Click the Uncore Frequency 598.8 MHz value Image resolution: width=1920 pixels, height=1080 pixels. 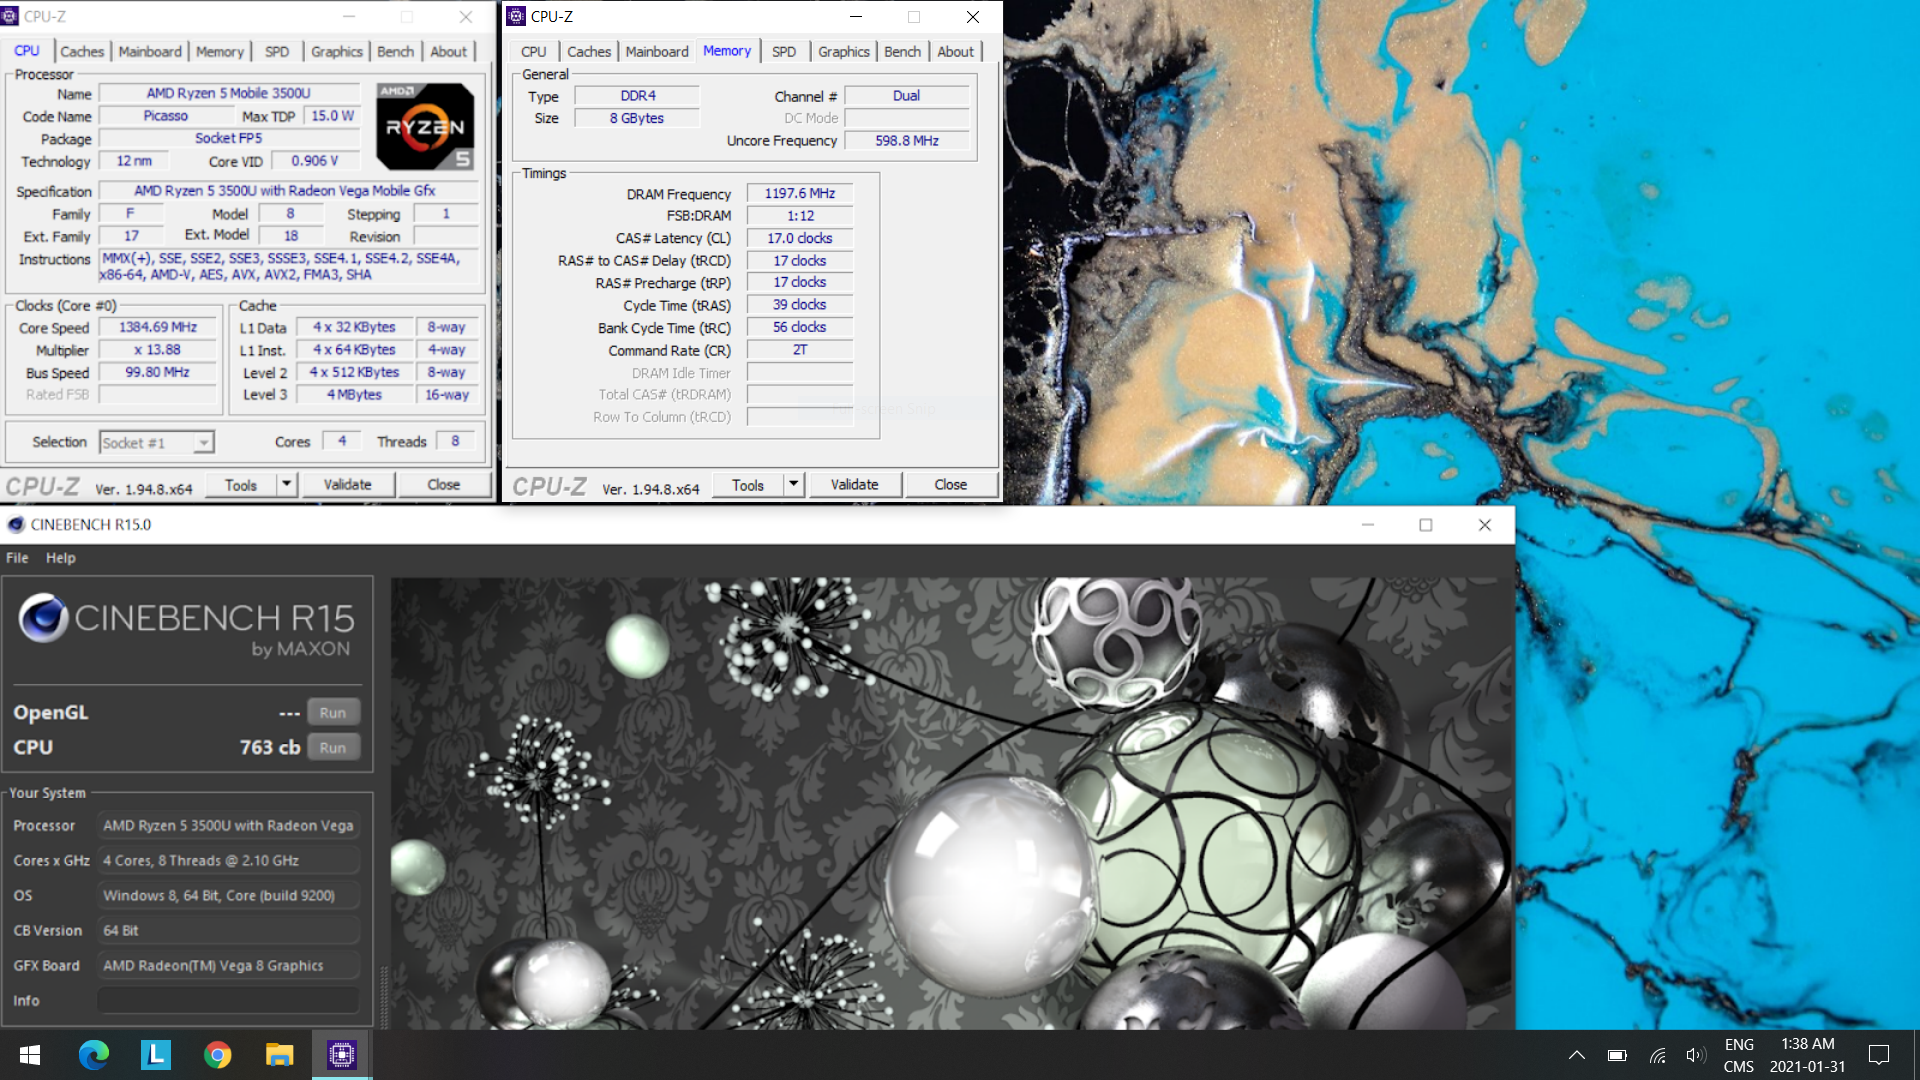pyautogui.click(x=907, y=141)
